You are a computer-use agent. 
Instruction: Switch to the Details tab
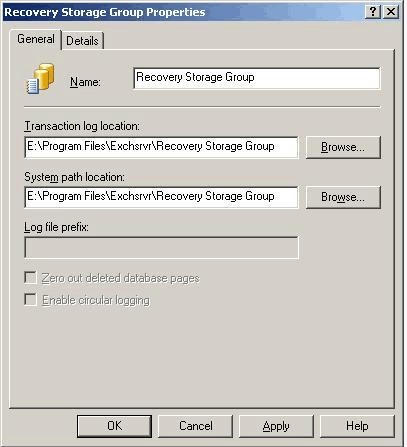[x=82, y=41]
